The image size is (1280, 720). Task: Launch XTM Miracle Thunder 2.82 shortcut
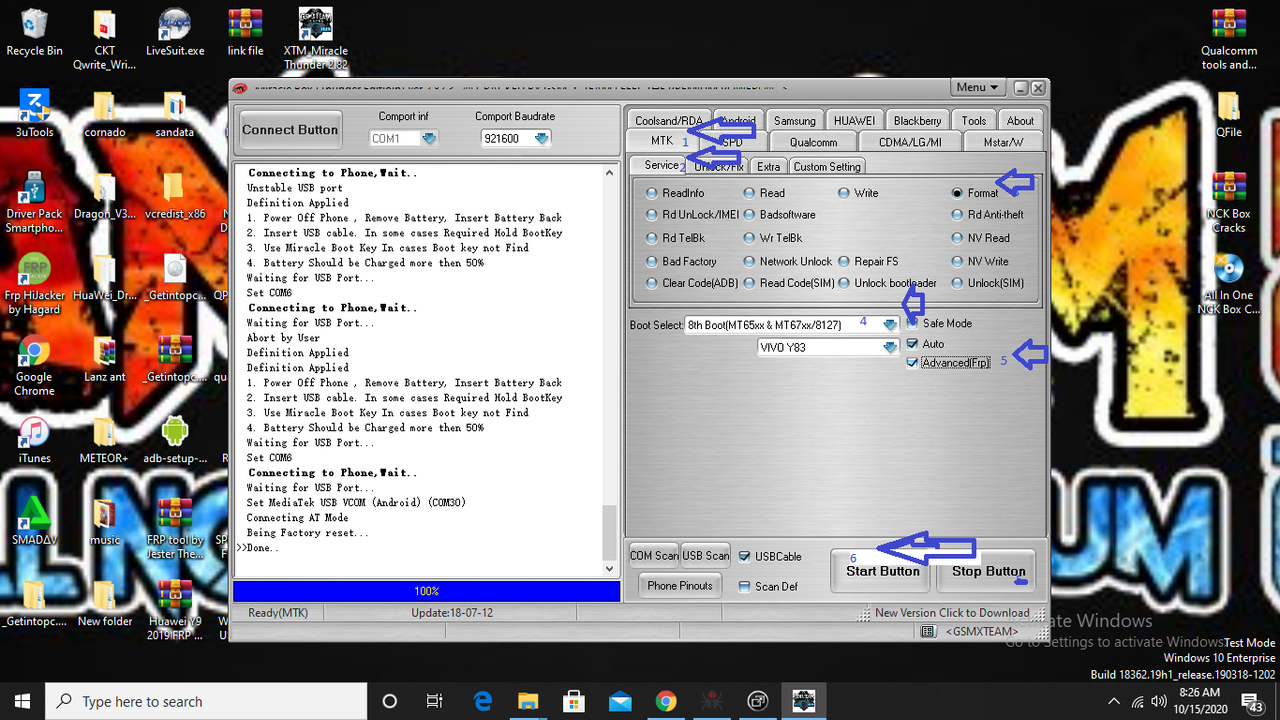315,39
